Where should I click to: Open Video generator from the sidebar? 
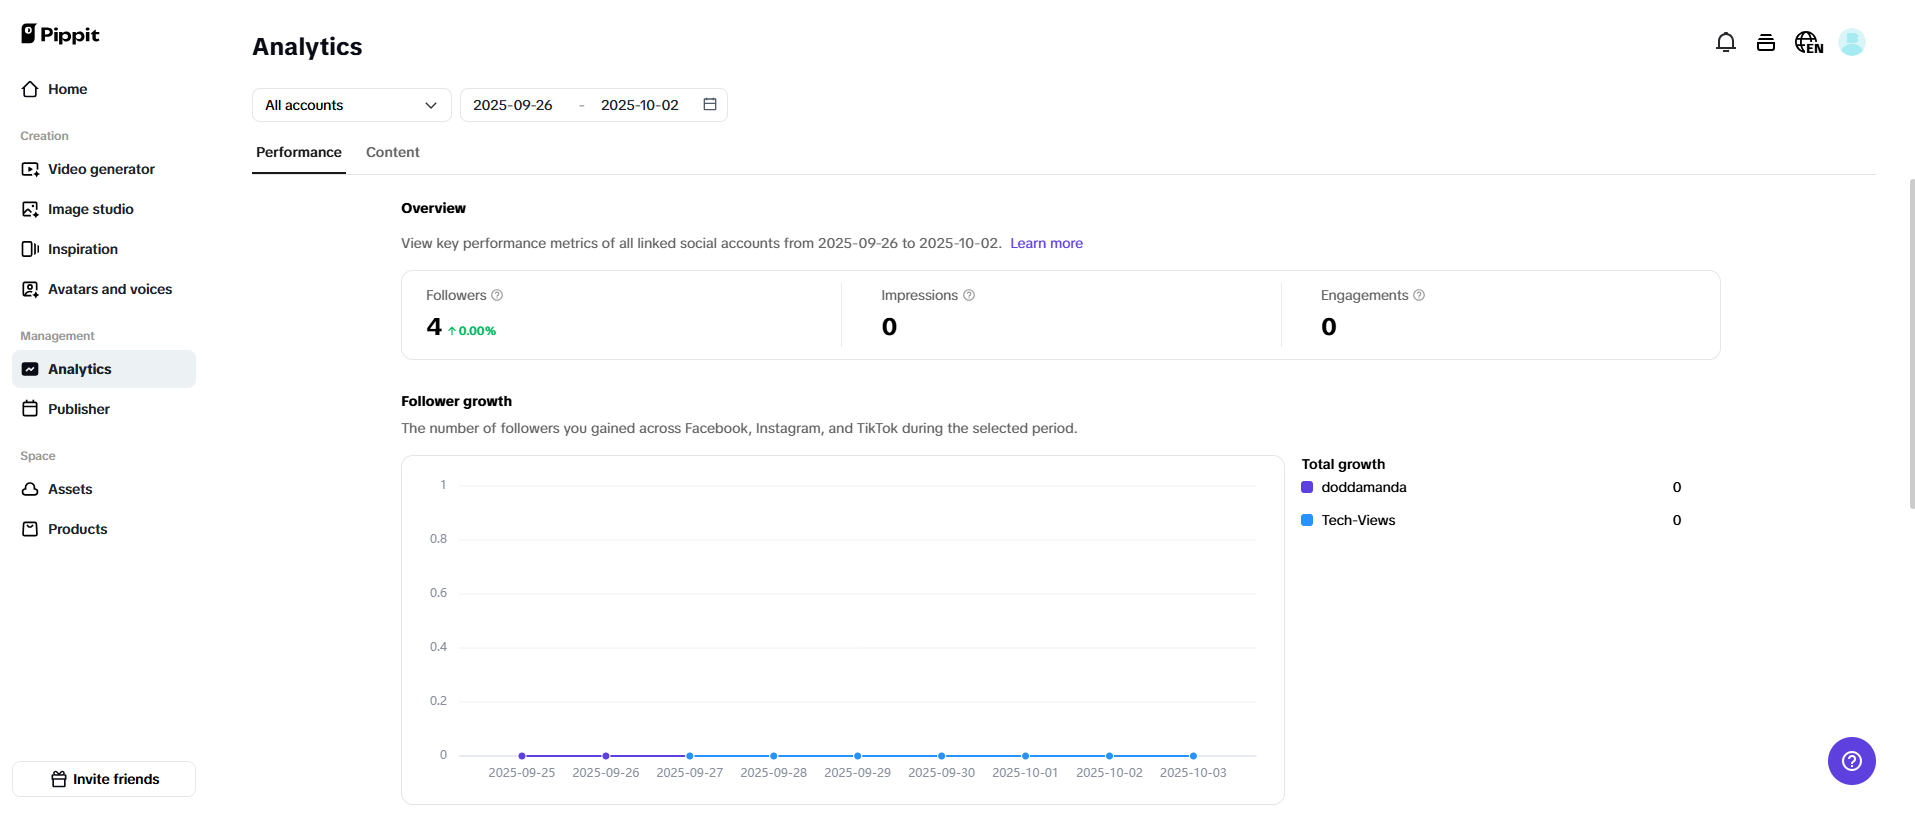101,169
